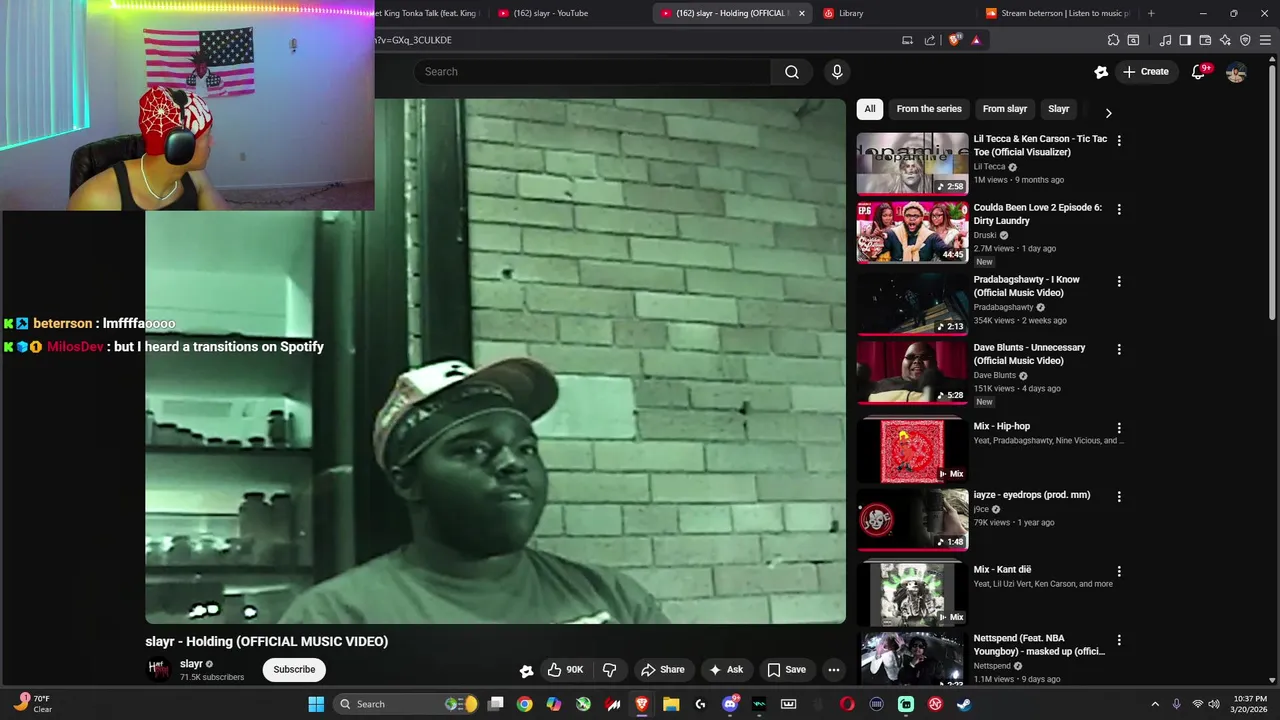Select the 'From slayr' filter chip
Screen dimensions: 1280x720
point(1005,109)
